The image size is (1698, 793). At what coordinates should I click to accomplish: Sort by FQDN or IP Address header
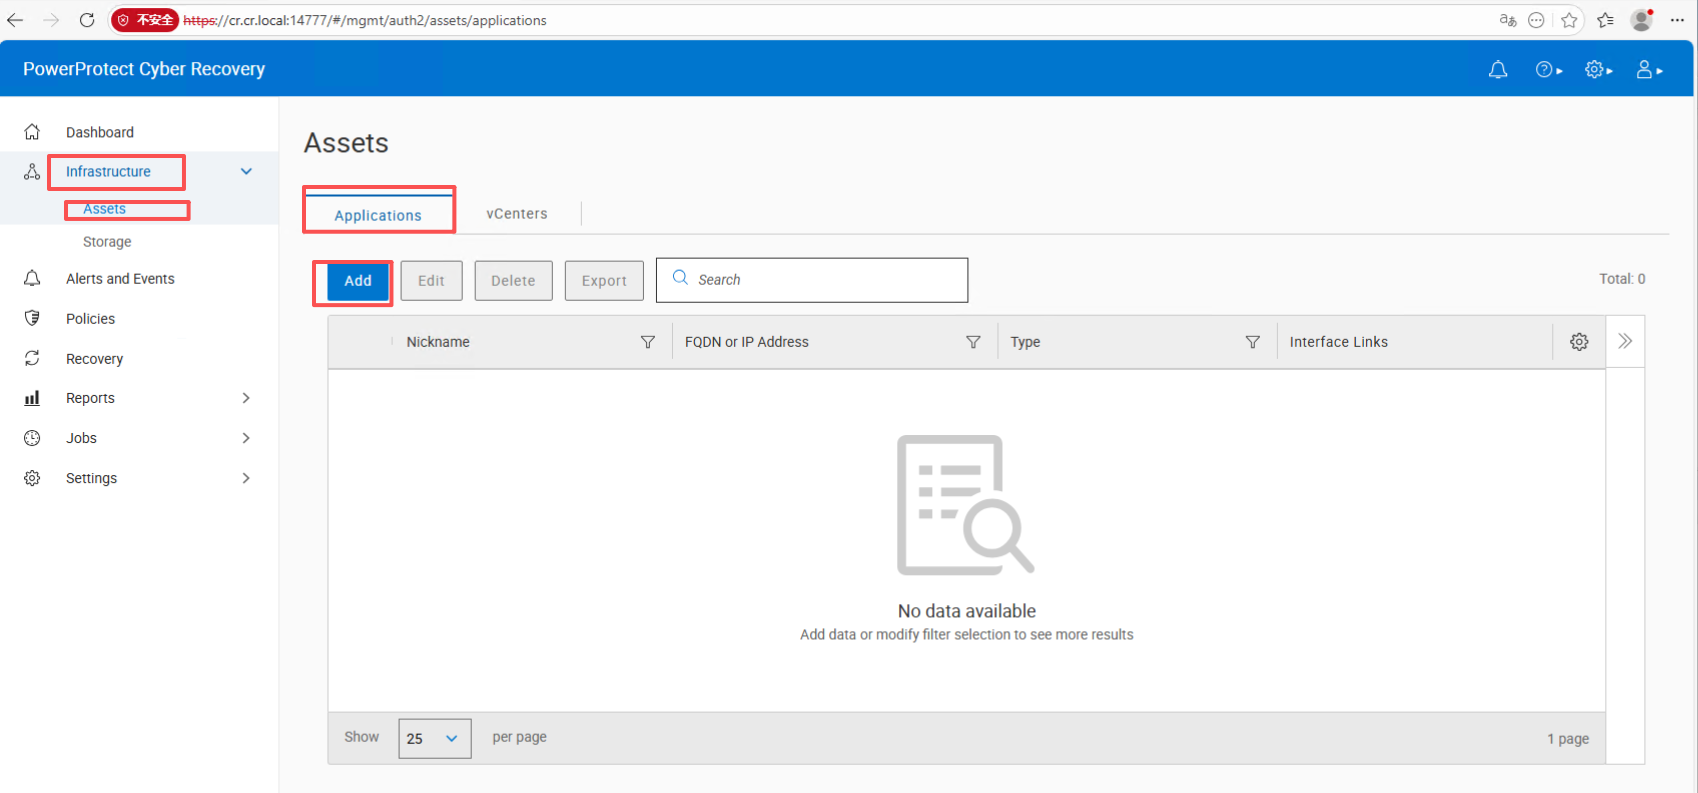coord(747,342)
